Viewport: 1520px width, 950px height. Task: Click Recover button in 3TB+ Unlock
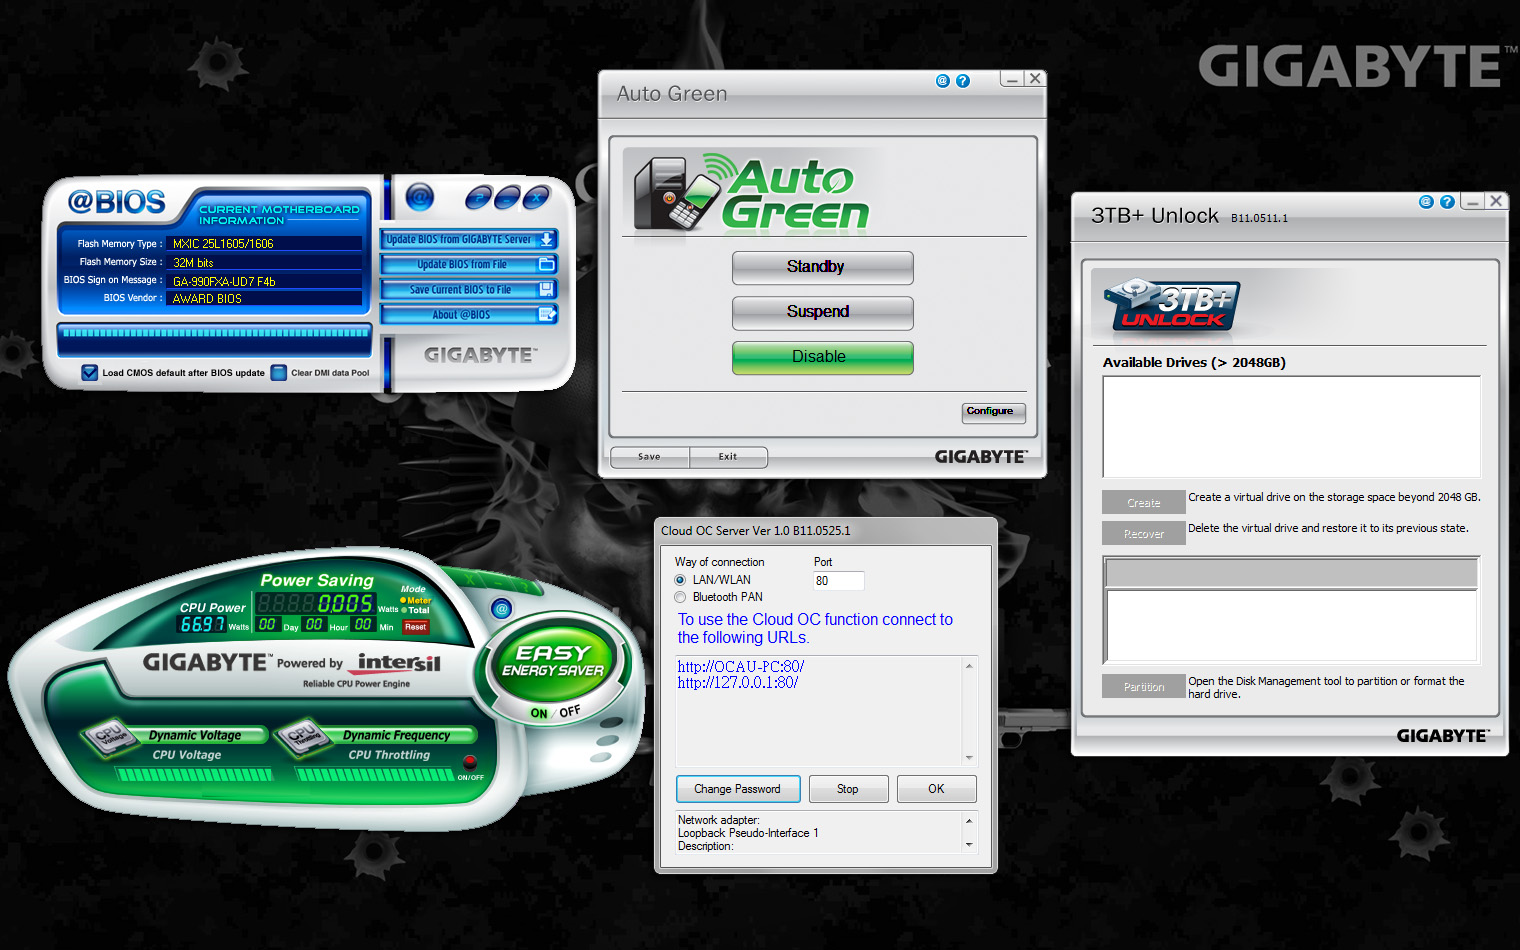(x=1144, y=533)
